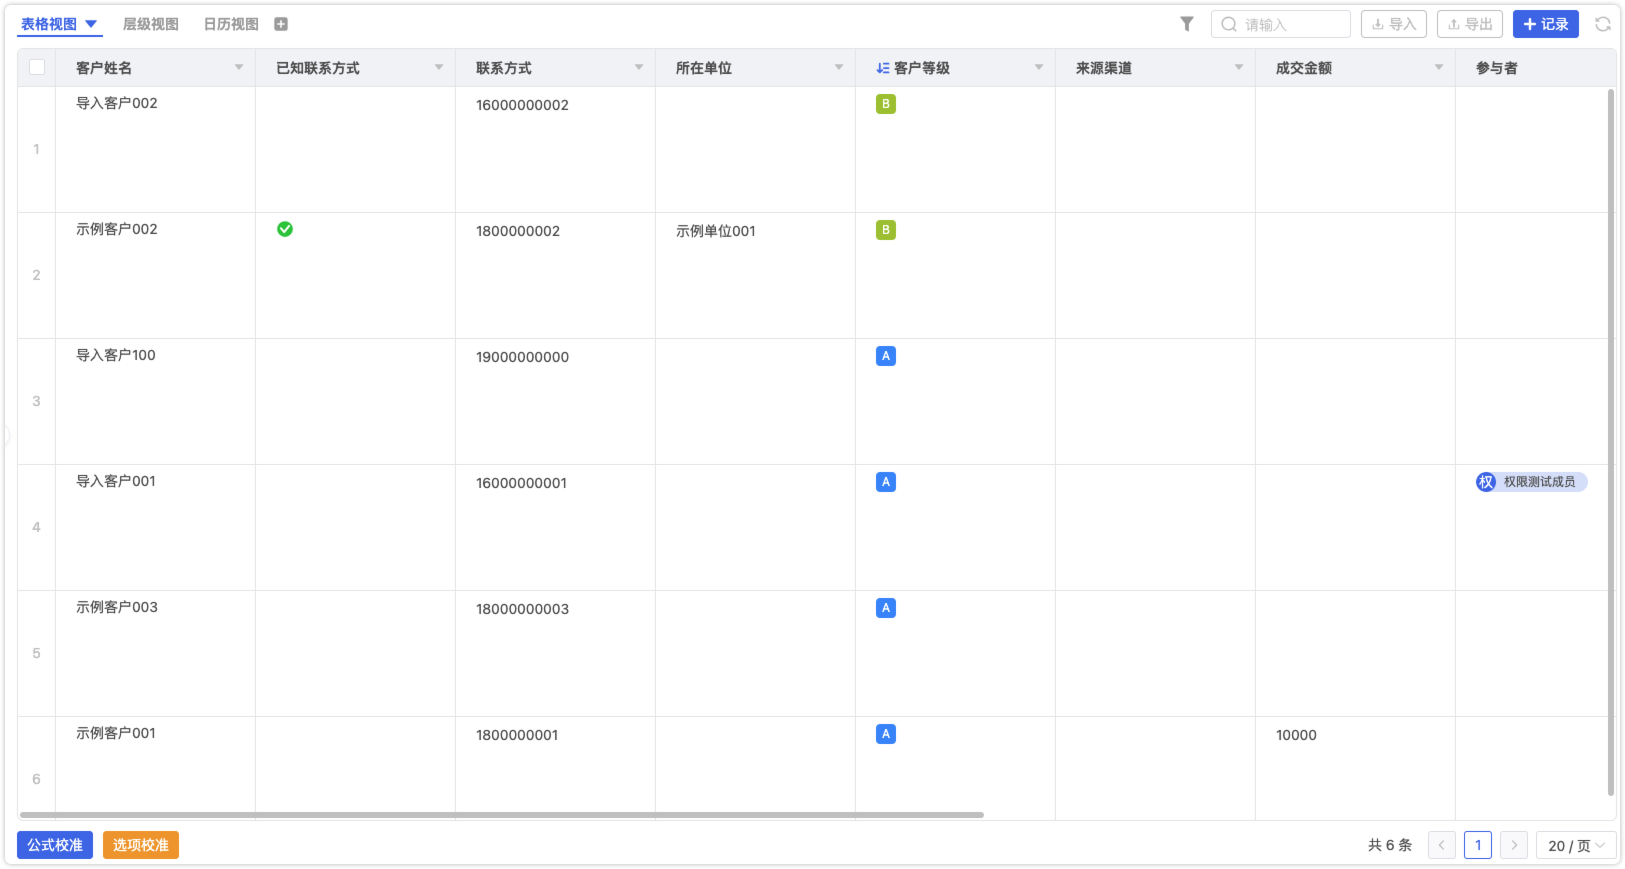Click the 权限测试成员 participant tag
The width and height of the screenshot is (1625, 869).
tap(1531, 482)
